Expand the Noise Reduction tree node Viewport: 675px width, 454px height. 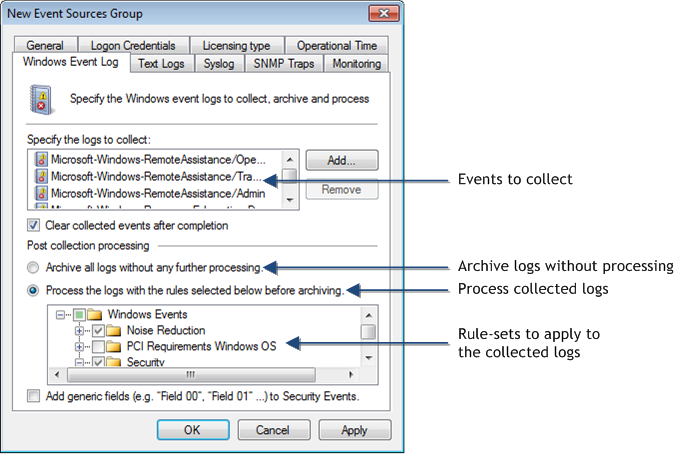coord(79,331)
